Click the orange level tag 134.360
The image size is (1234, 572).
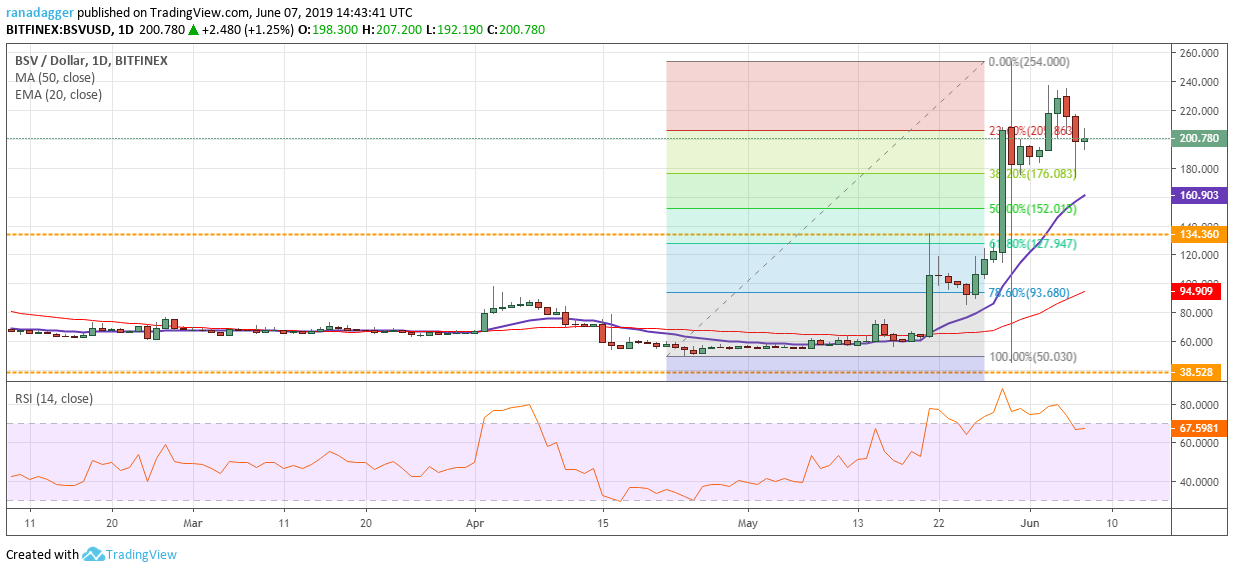[1198, 234]
